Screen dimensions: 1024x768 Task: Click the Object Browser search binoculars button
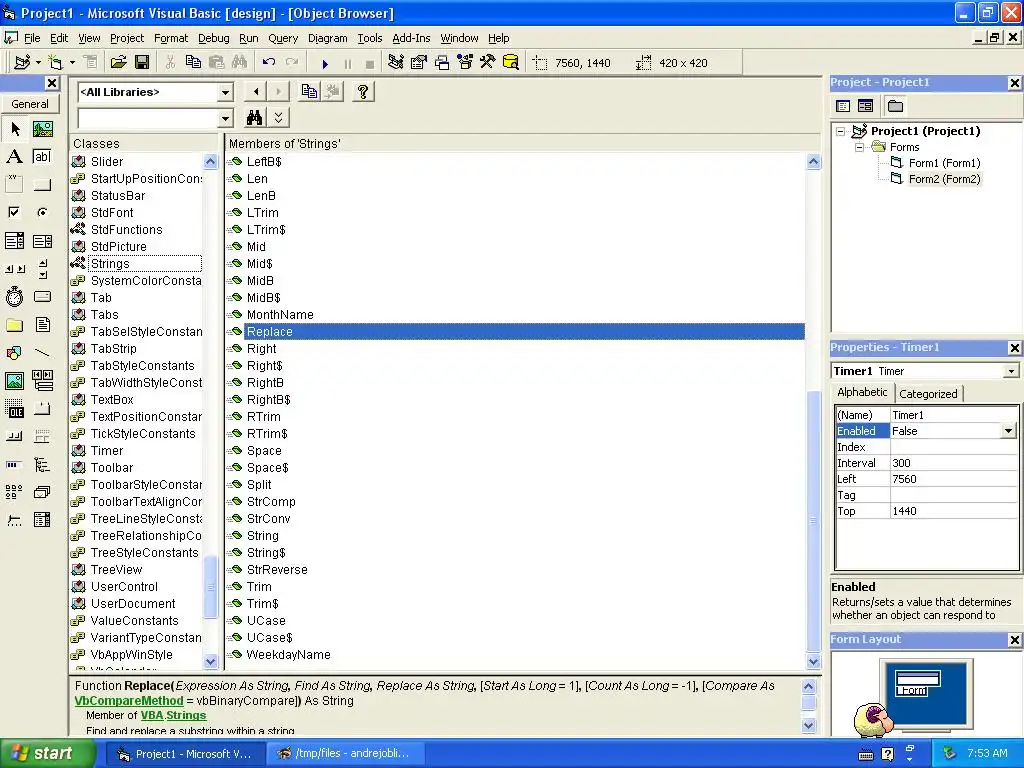[x=254, y=118]
